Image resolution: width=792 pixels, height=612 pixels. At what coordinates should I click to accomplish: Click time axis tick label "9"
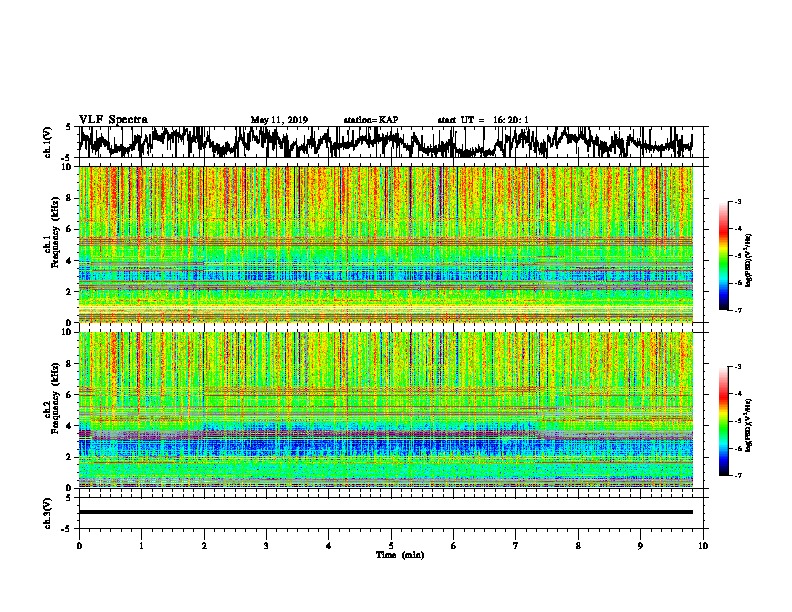point(640,546)
